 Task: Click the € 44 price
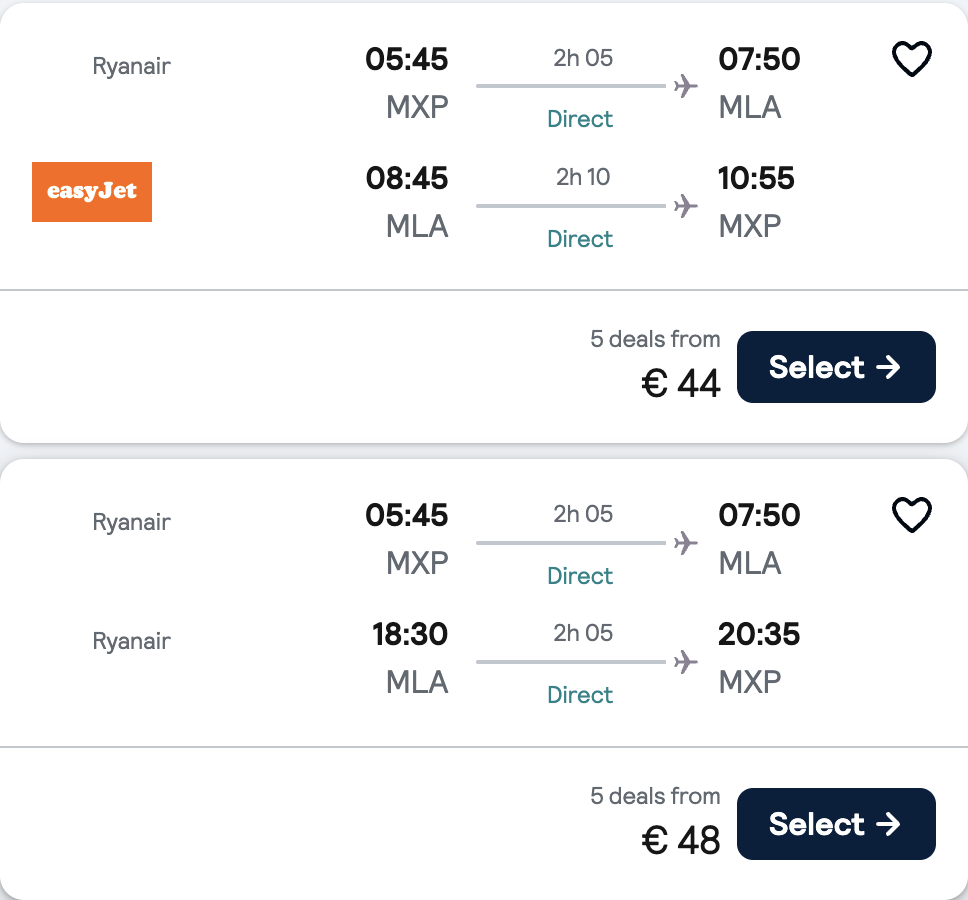[x=681, y=383]
